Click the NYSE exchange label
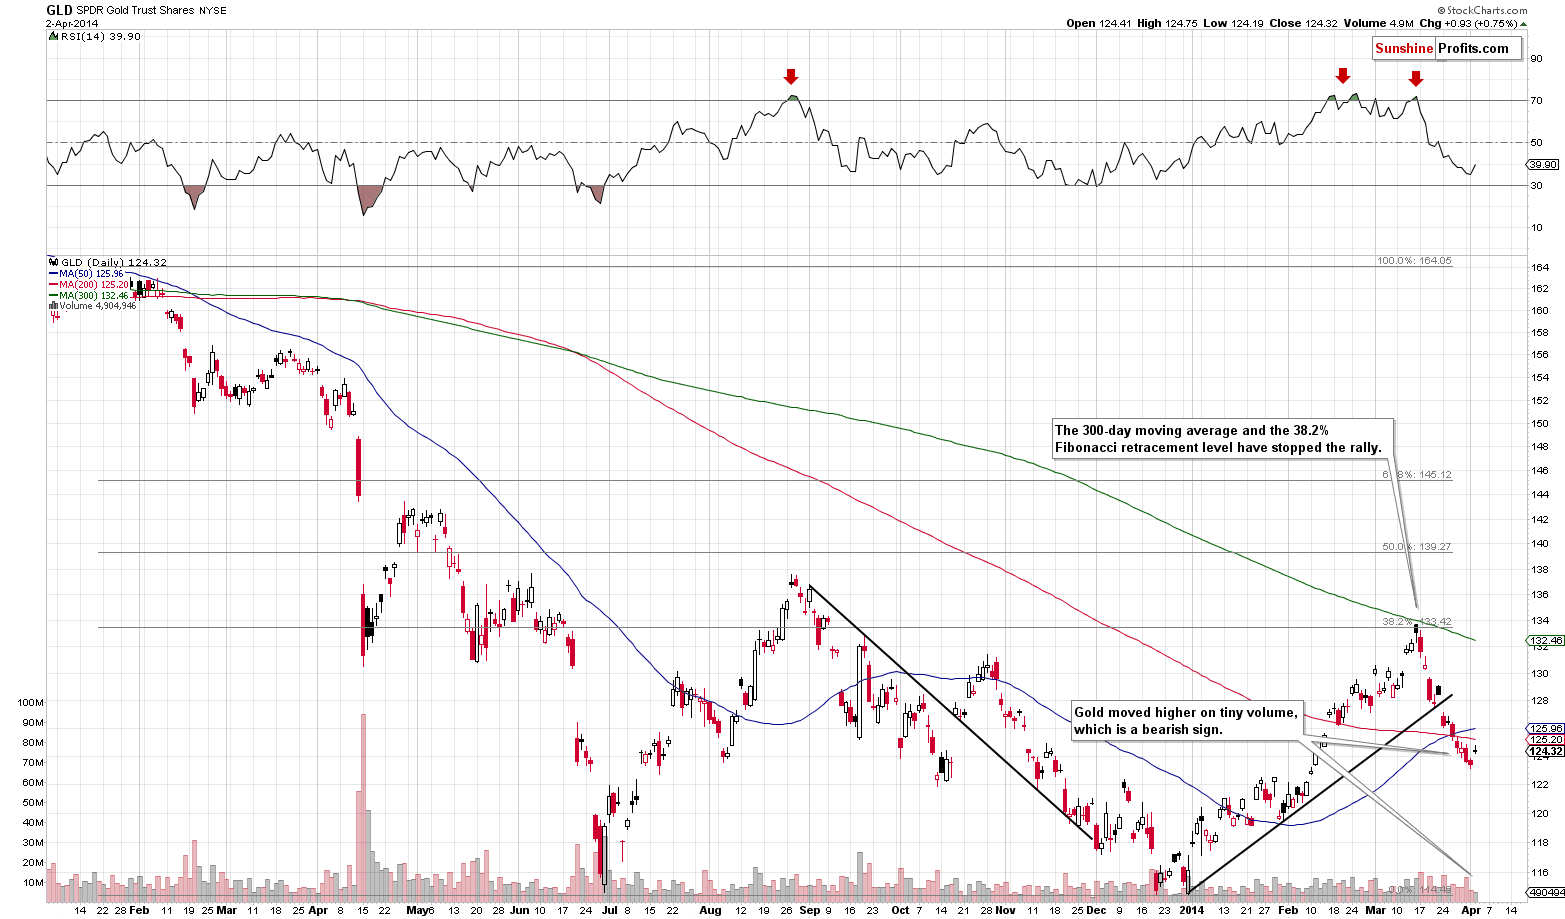 coord(213,11)
